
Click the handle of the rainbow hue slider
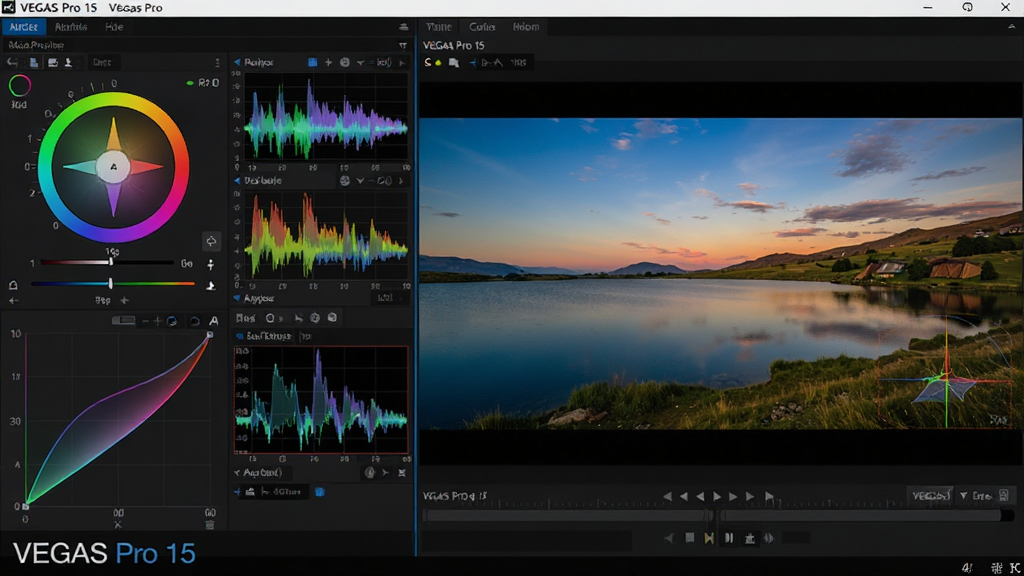110,283
